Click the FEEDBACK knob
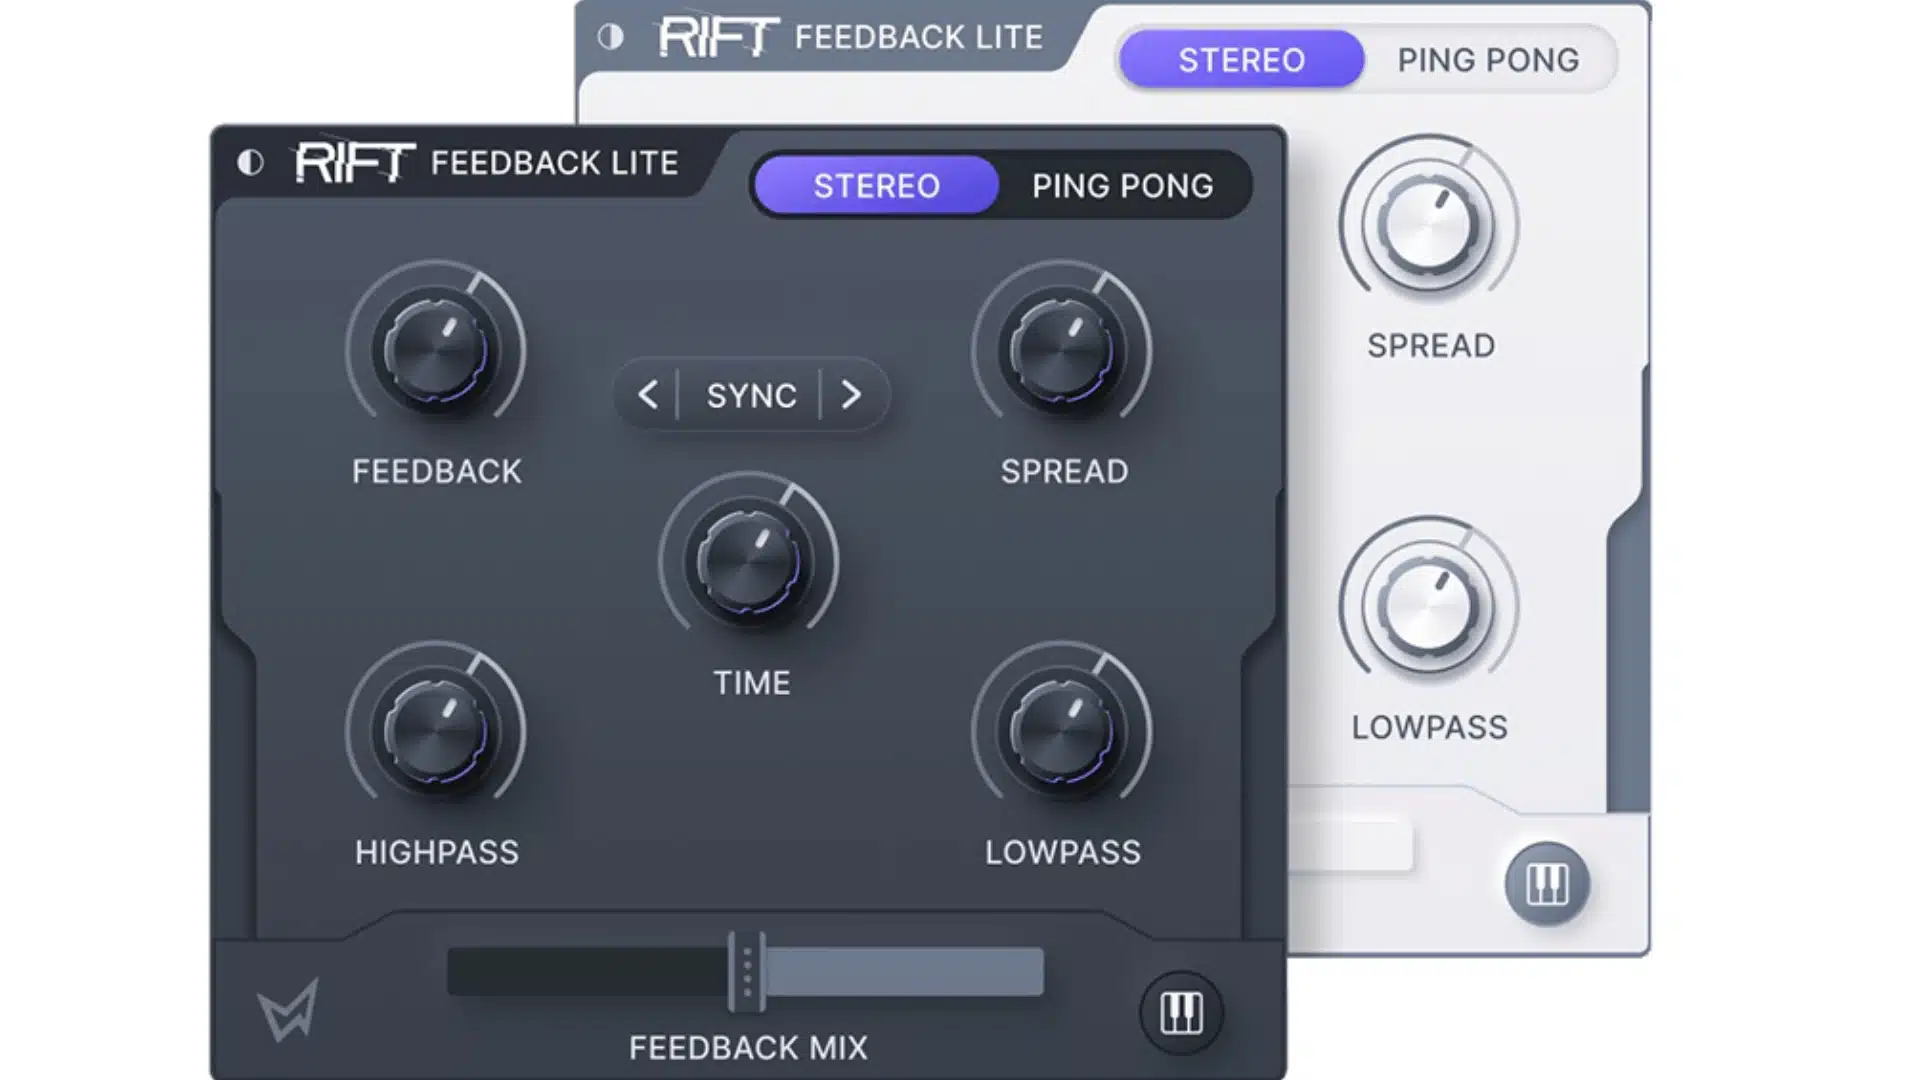The image size is (1920, 1080). click(x=436, y=350)
